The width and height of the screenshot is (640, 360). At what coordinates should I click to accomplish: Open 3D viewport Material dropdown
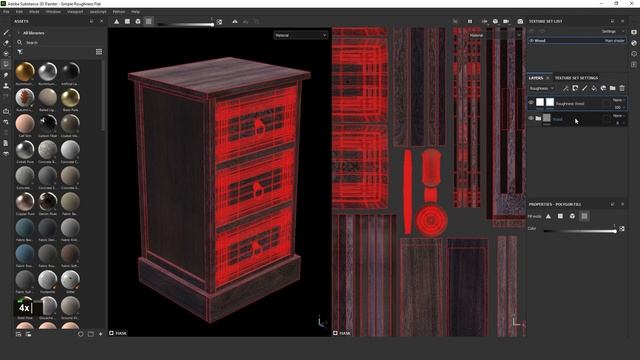tap(301, 36)
